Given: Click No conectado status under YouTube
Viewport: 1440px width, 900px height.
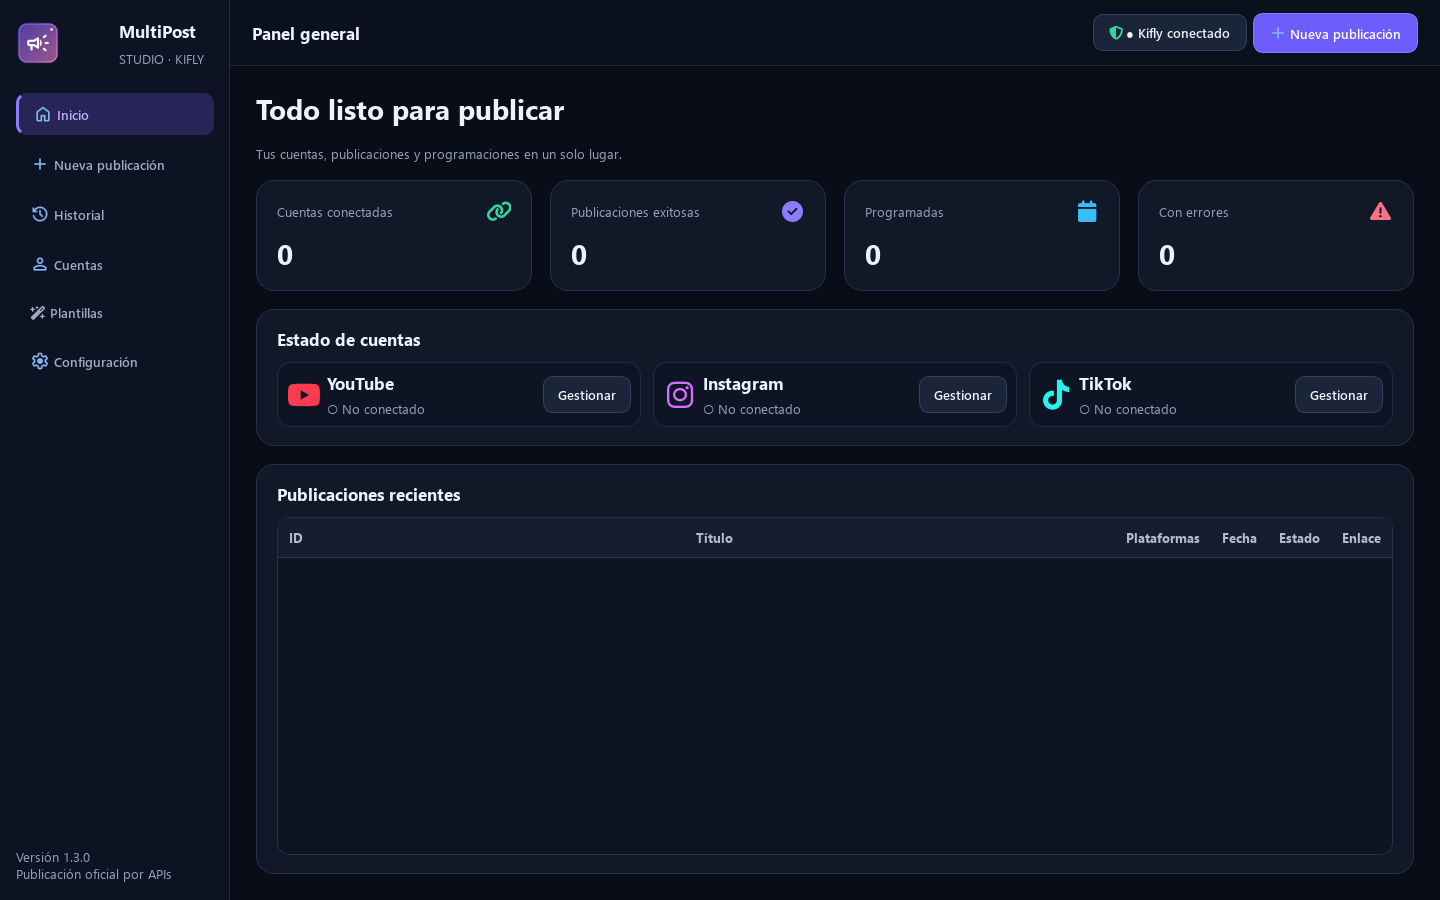Looking at the screenshot, I should 376,409.
